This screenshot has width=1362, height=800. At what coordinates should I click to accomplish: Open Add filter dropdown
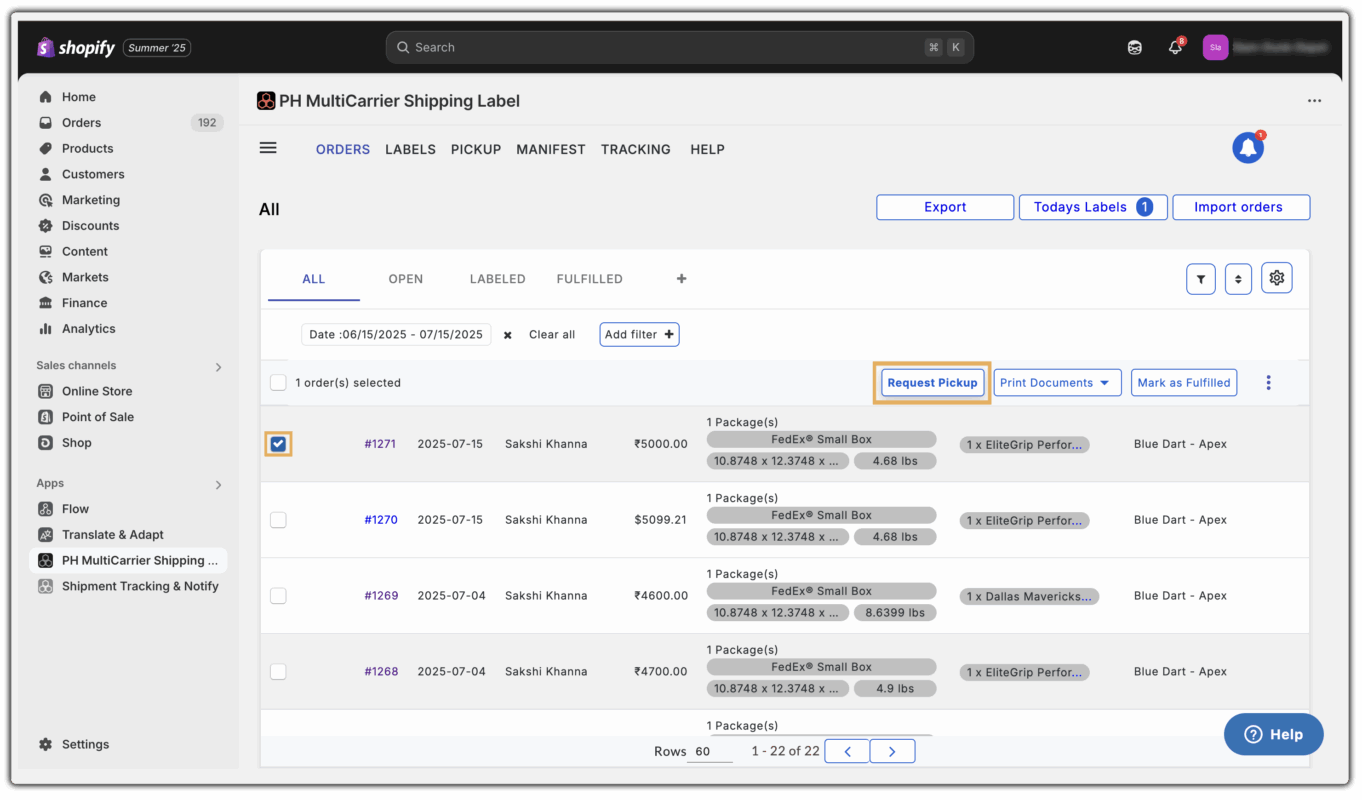(639, 335)
